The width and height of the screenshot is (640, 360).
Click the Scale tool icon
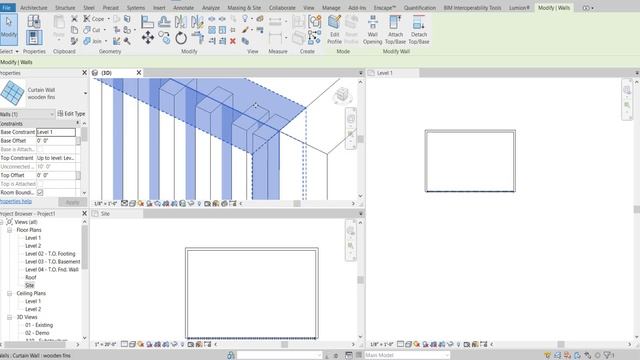(222, 30)
